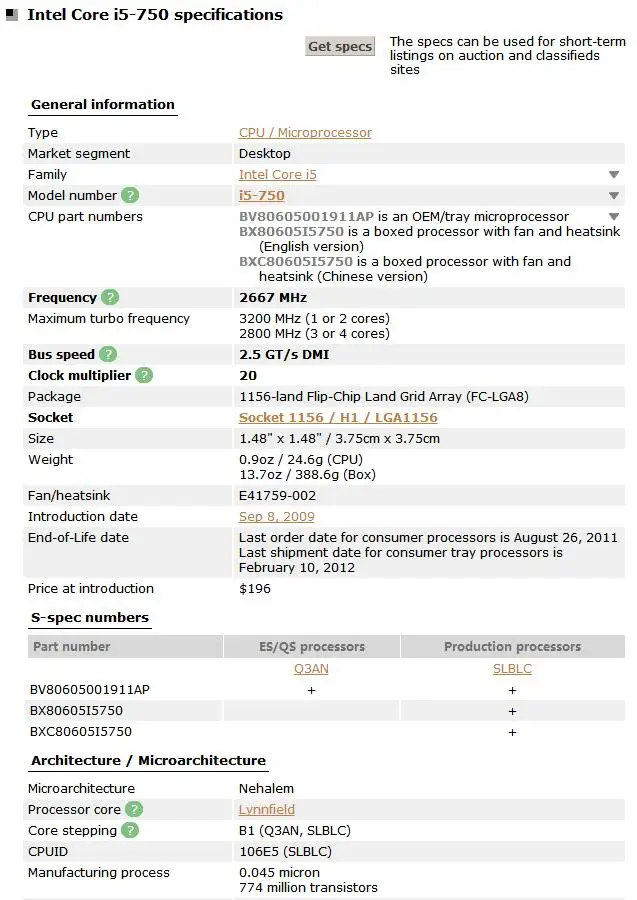637x900 pixels.
Task: Open the Q3AN S-spec link
Action: (x=311, y=669)
